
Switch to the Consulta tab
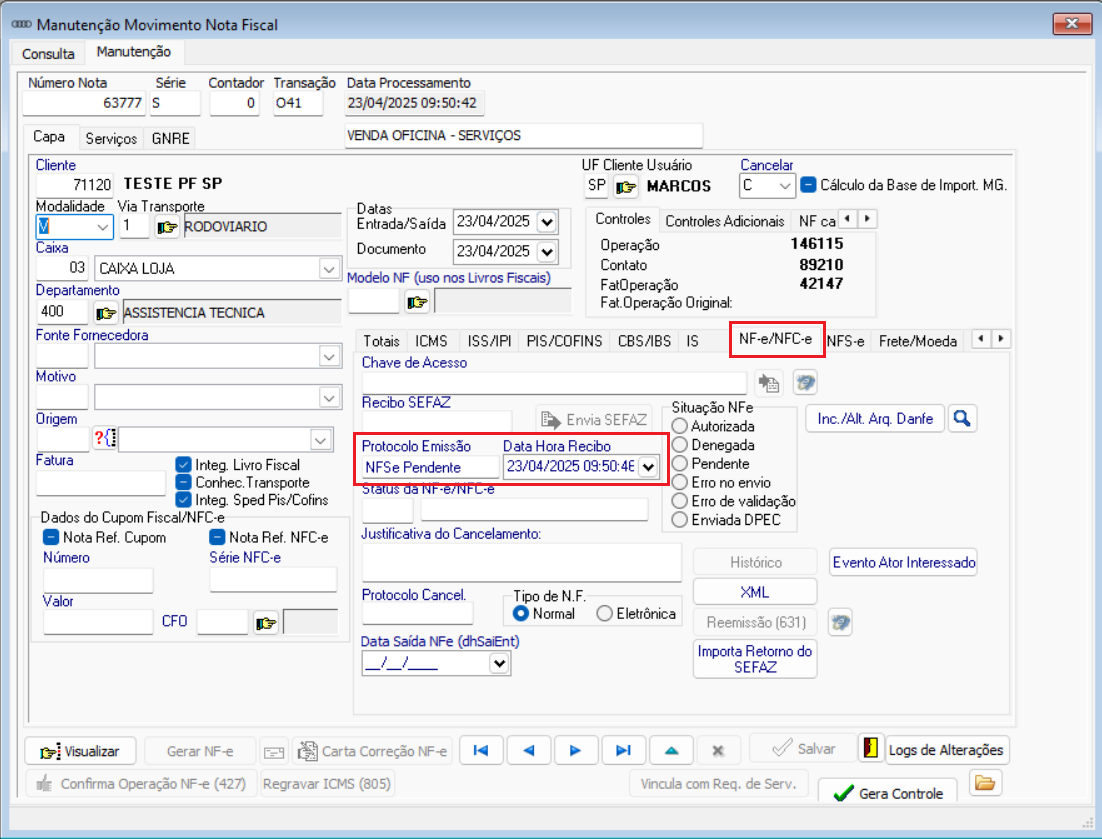[48, 53]
